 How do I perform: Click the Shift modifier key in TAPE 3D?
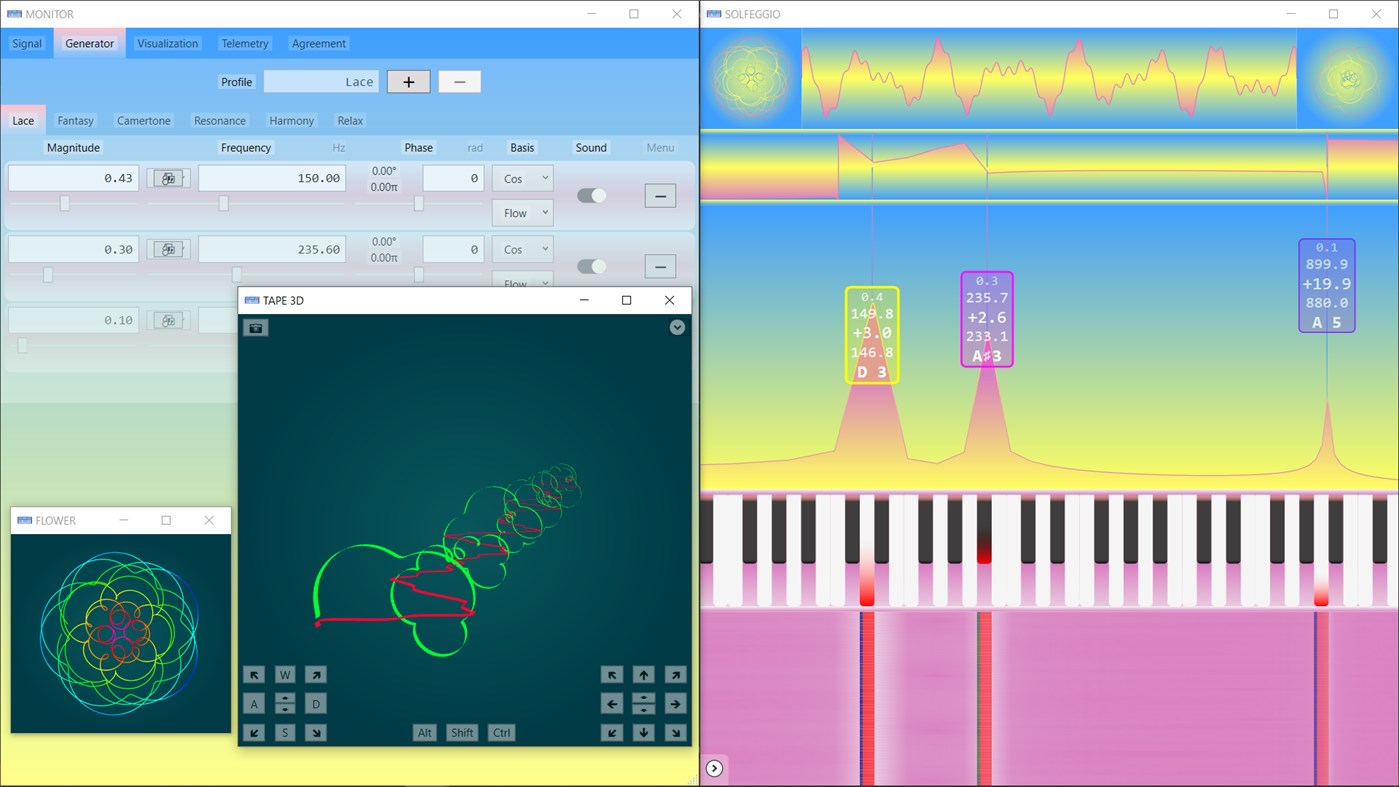click(461, 732)
